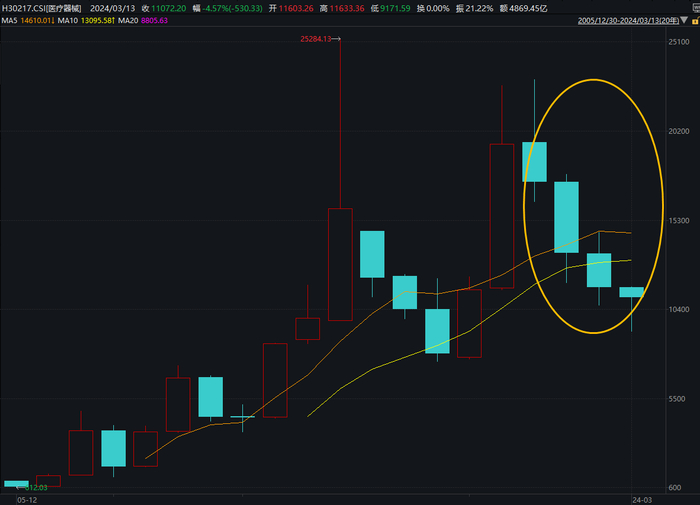Click the 25100 price axis label
Image resolution: width=700 pixels, height=505 pixels.
click(x=679, y=42)
